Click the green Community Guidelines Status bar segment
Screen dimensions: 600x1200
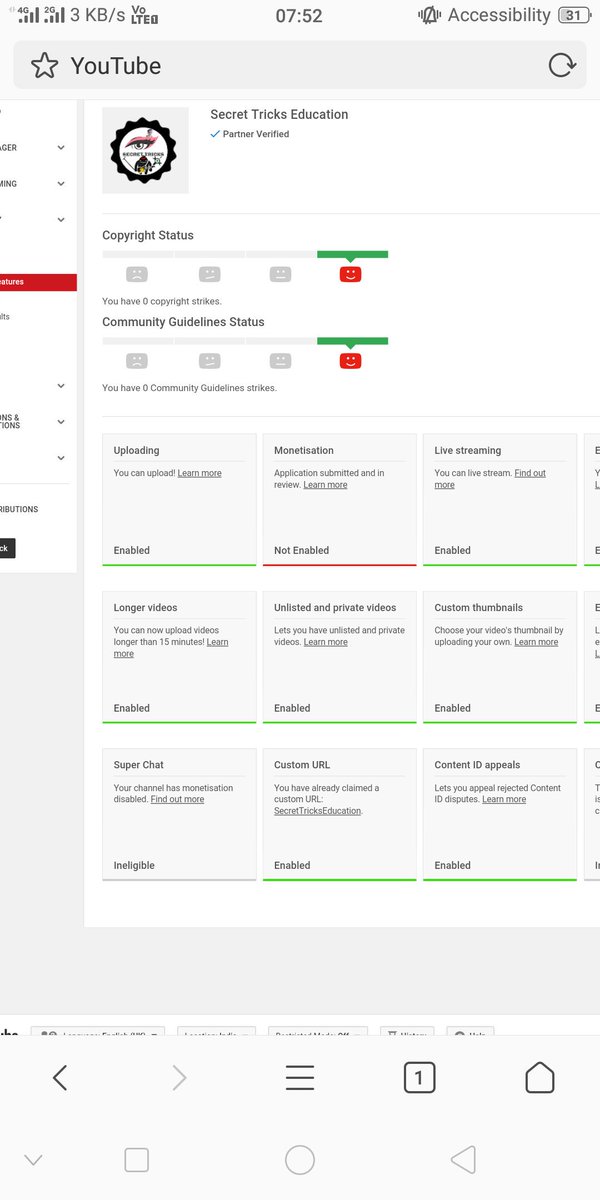click(x=352, y=341)
